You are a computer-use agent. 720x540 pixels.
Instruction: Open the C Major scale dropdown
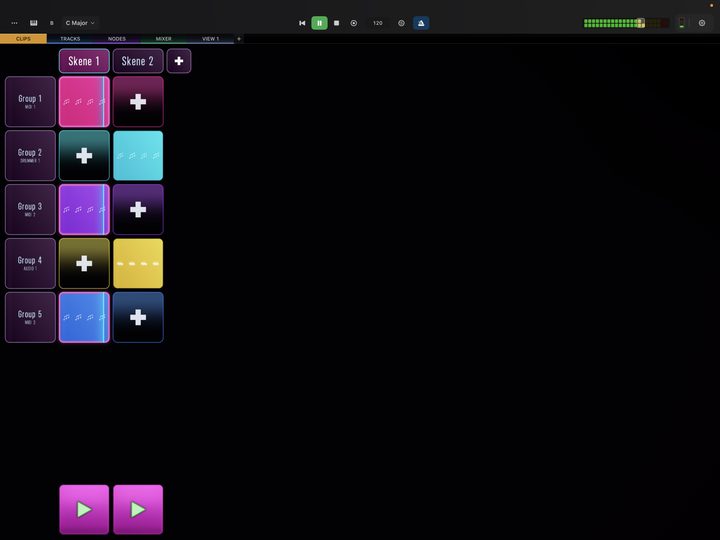pyautogui.click(x=80, y=23)
